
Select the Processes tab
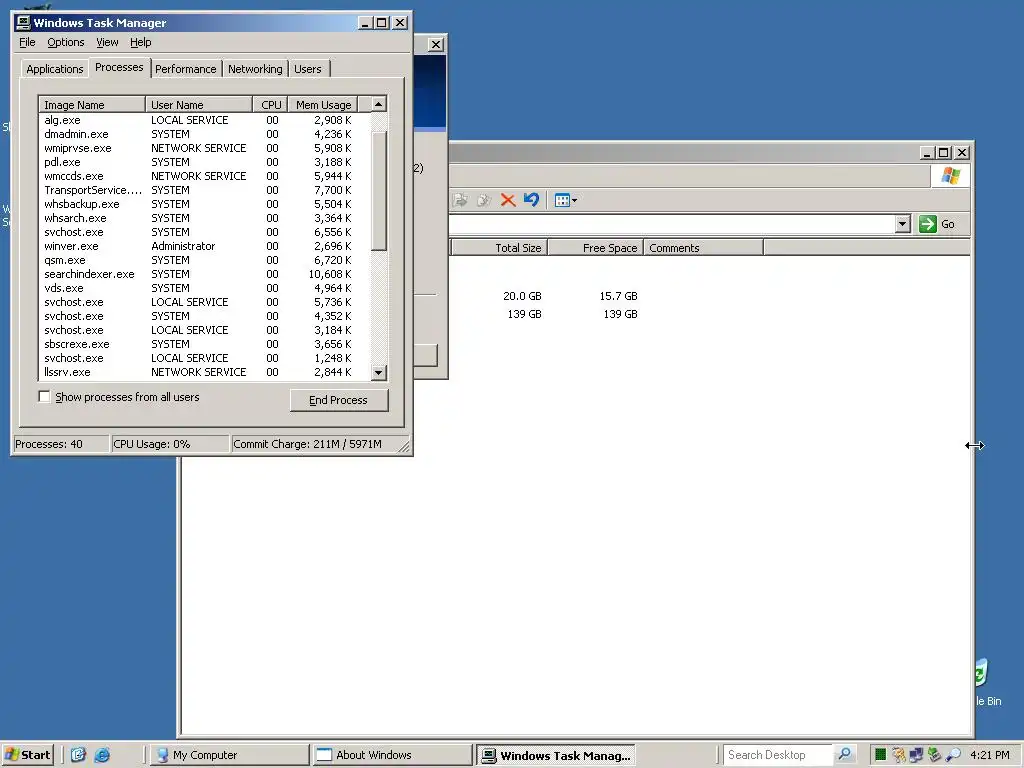click(119, 67)
